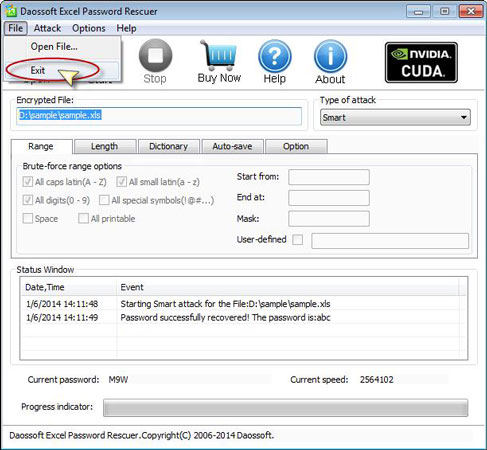This screenshot has height=450, width=487.
Task: Select Open File... menu entry
Action: [54, 46]
